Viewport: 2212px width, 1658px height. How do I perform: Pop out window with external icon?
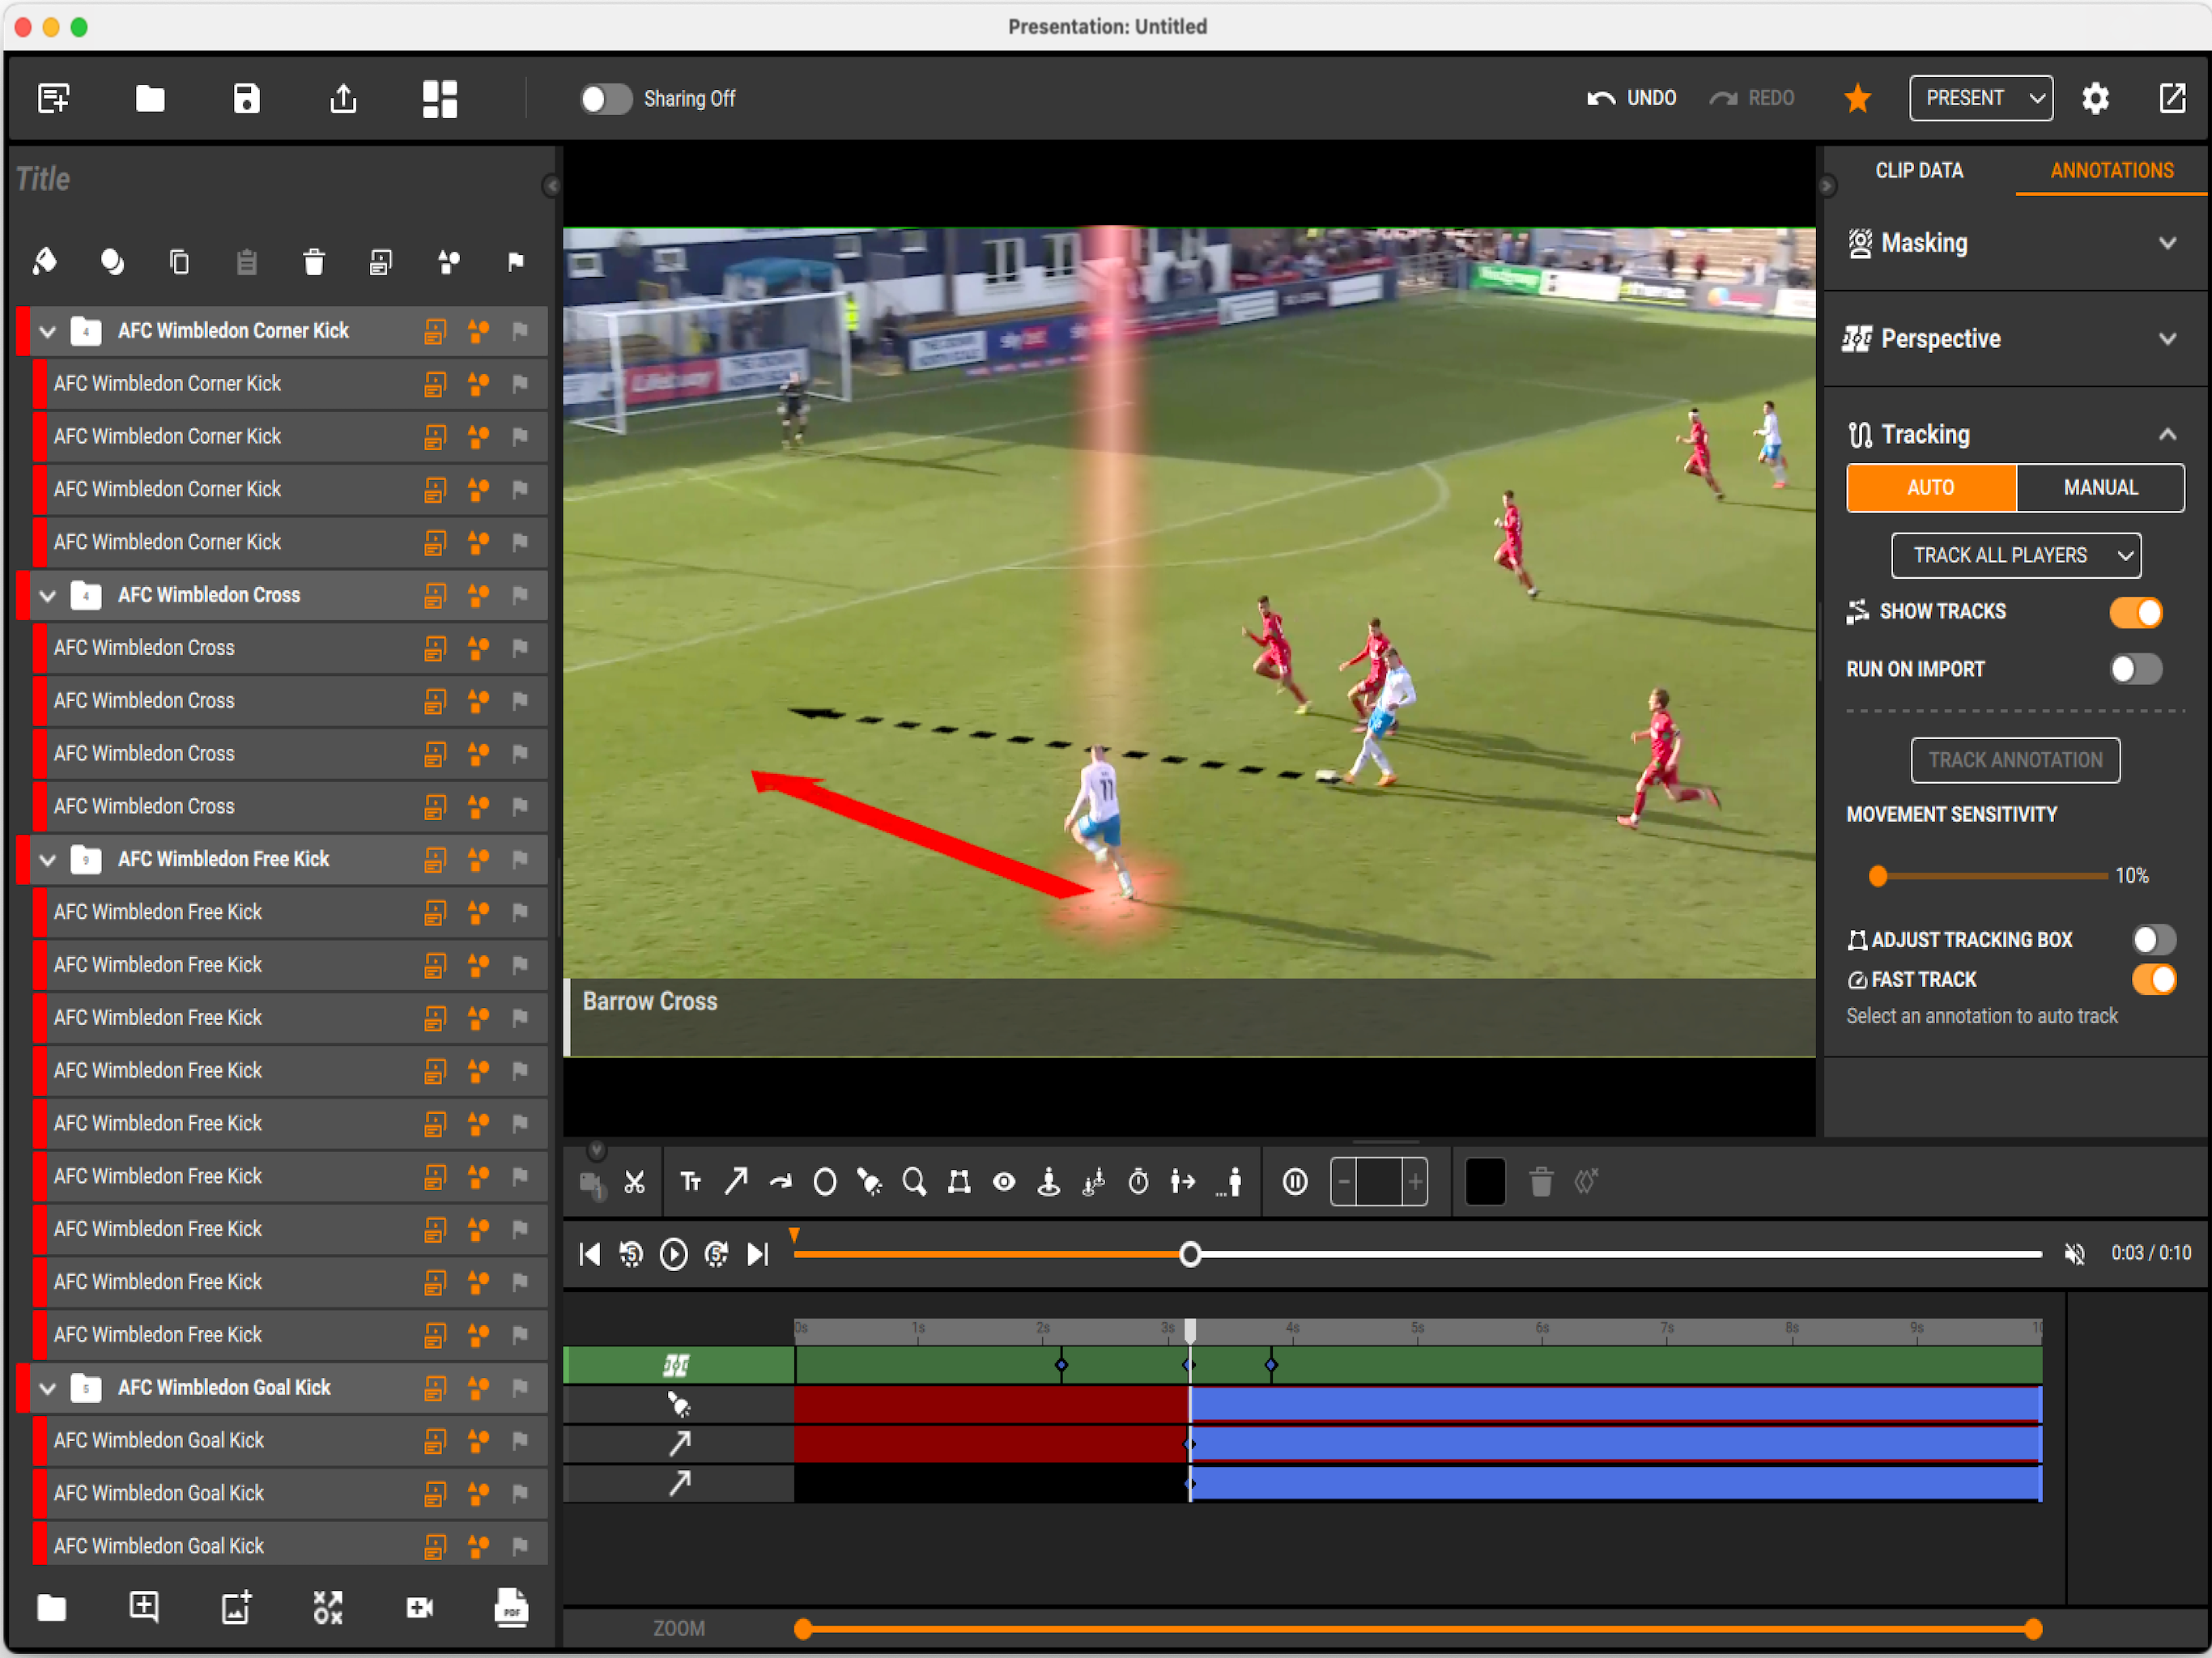click(x=2172, y=98)
